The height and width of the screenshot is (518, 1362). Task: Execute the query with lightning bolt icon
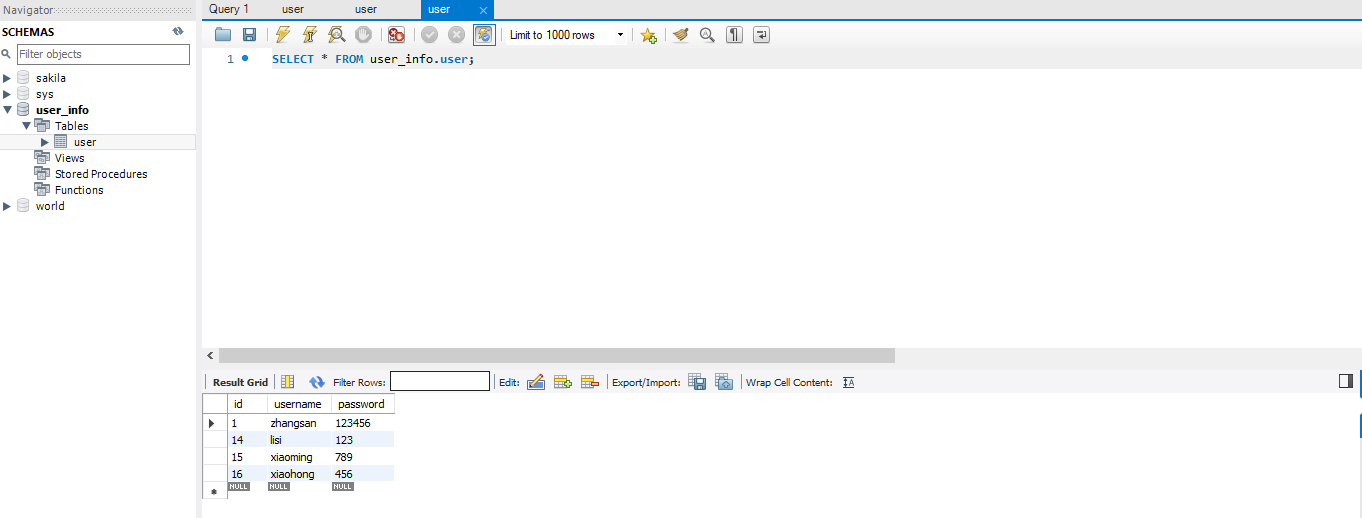click(283, 35)
